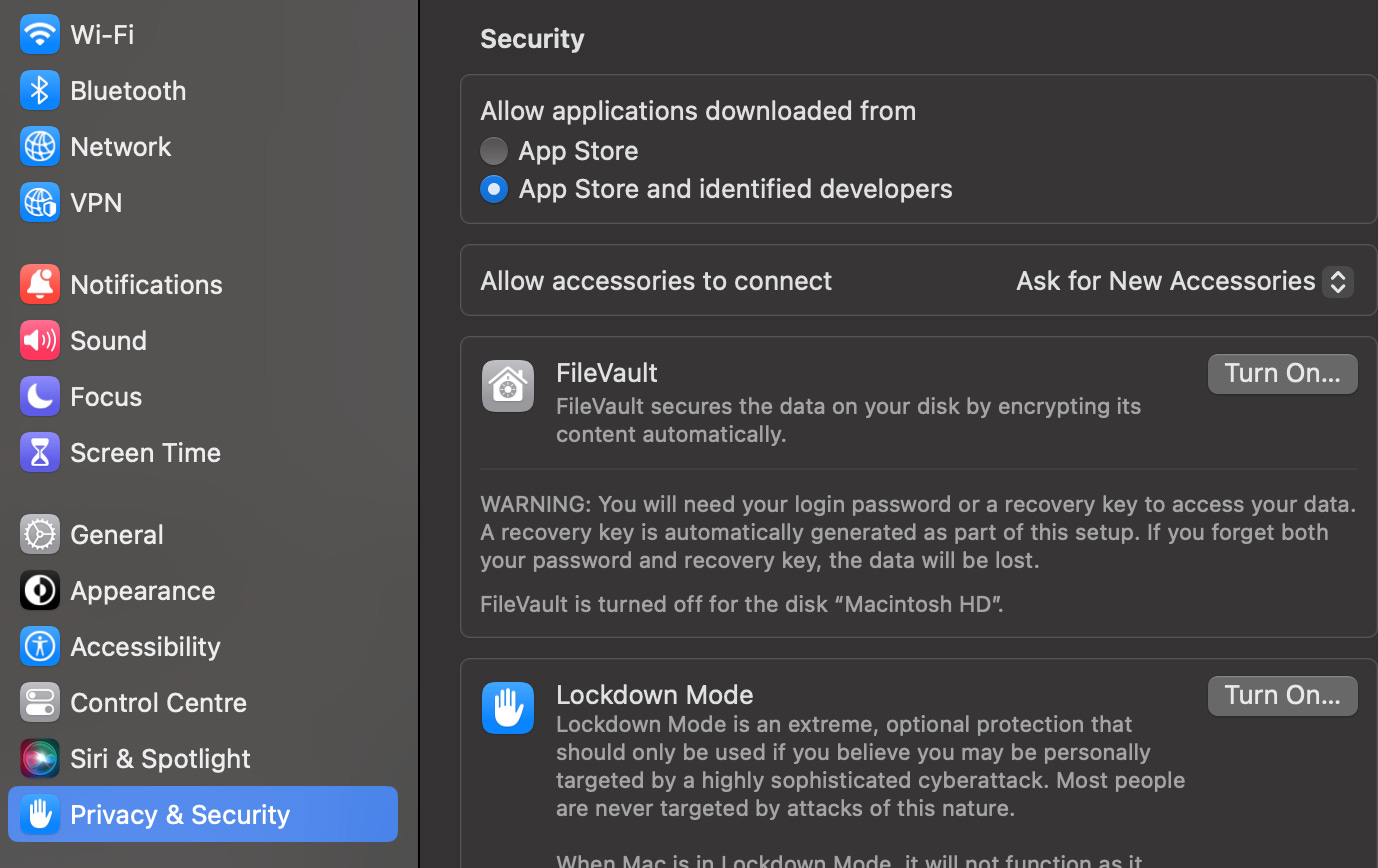Select the Focus crescent moon icon

click(x=39, y=396)
